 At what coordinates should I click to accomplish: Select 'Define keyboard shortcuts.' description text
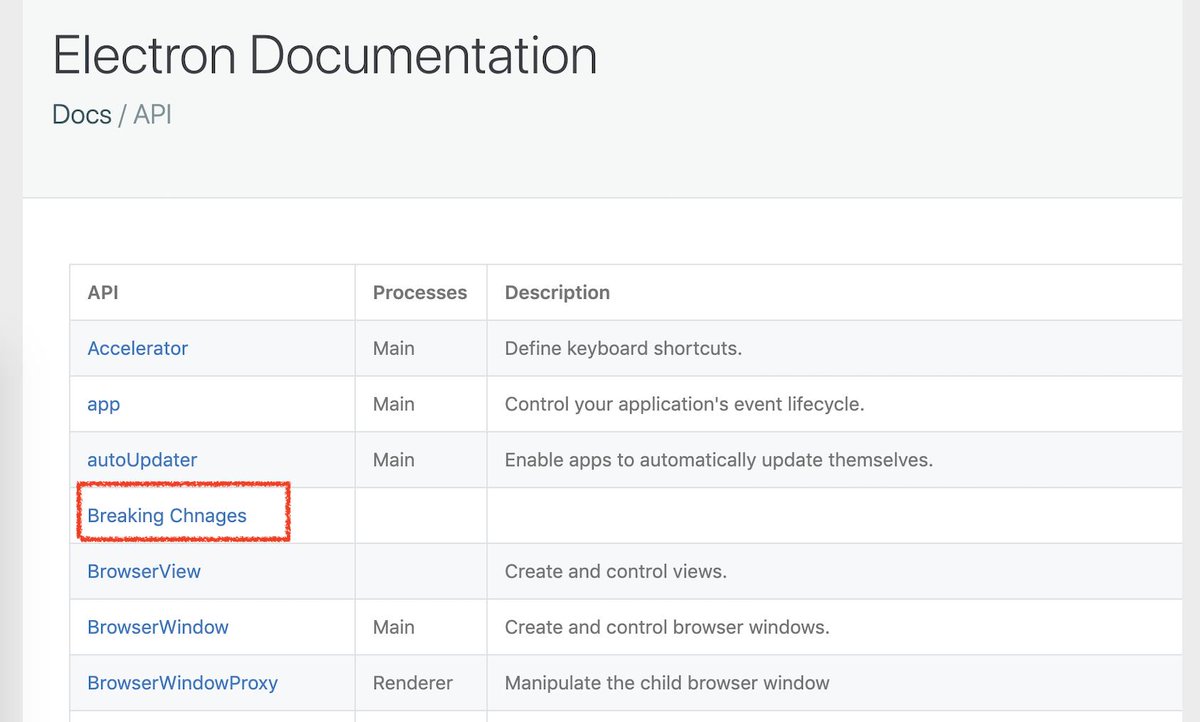tap(623, 348)
